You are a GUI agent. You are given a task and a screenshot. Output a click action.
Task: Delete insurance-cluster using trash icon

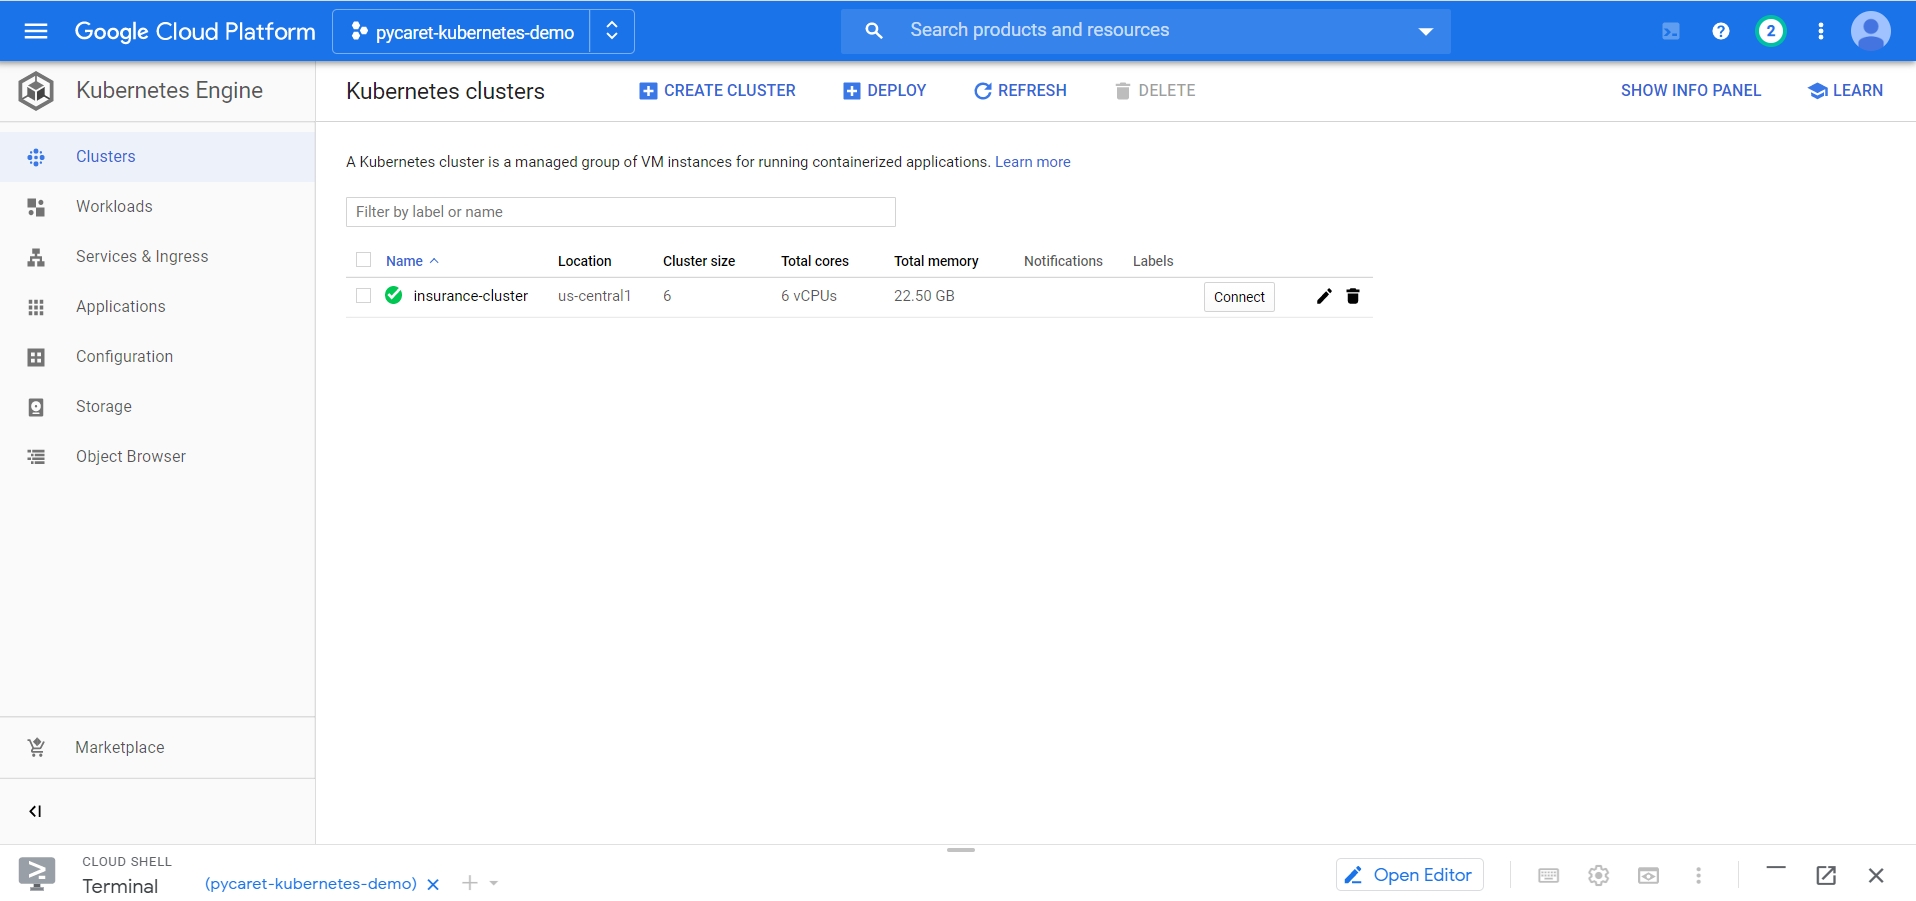point(1353,296)
